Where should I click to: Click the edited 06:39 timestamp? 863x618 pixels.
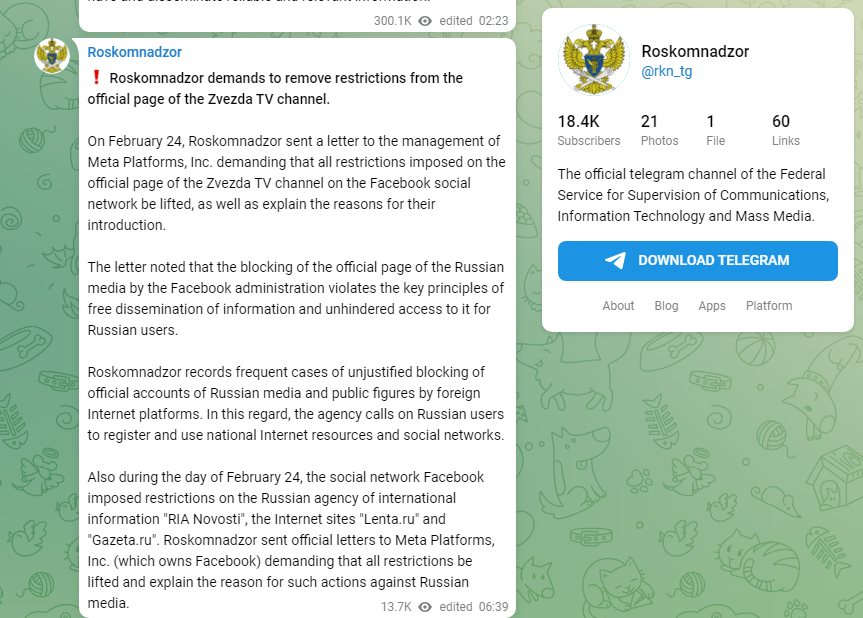click(x=473, y=606)
